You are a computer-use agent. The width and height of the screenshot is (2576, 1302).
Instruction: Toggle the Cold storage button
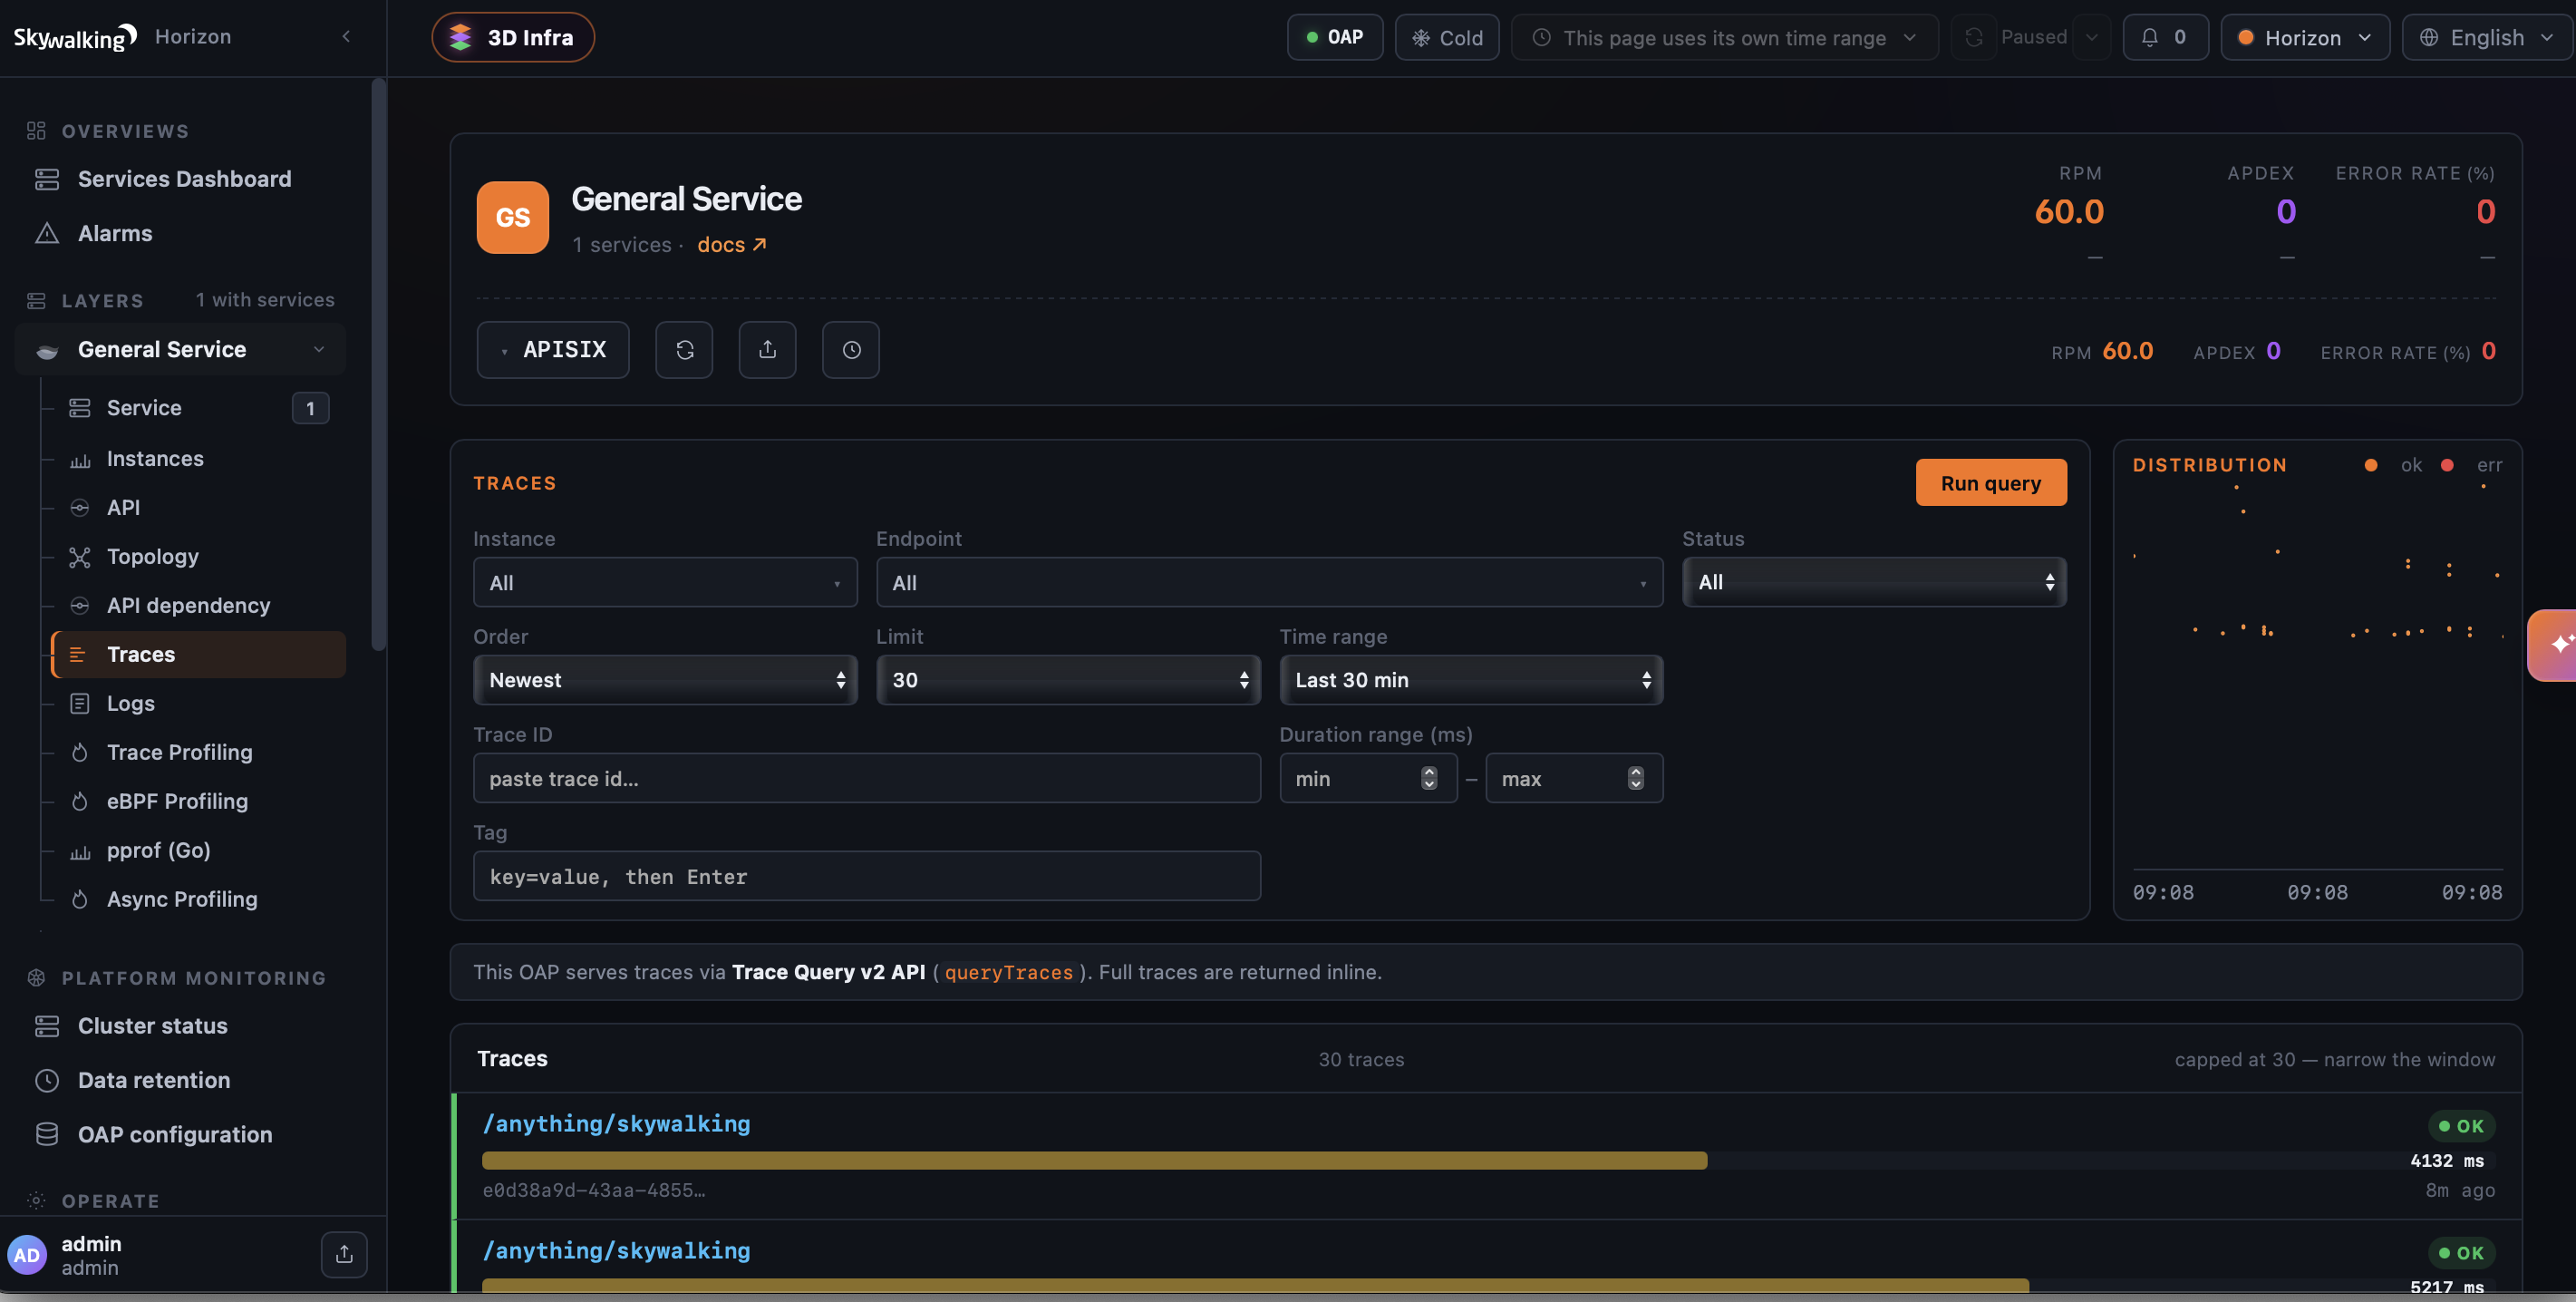[1446, 37]
